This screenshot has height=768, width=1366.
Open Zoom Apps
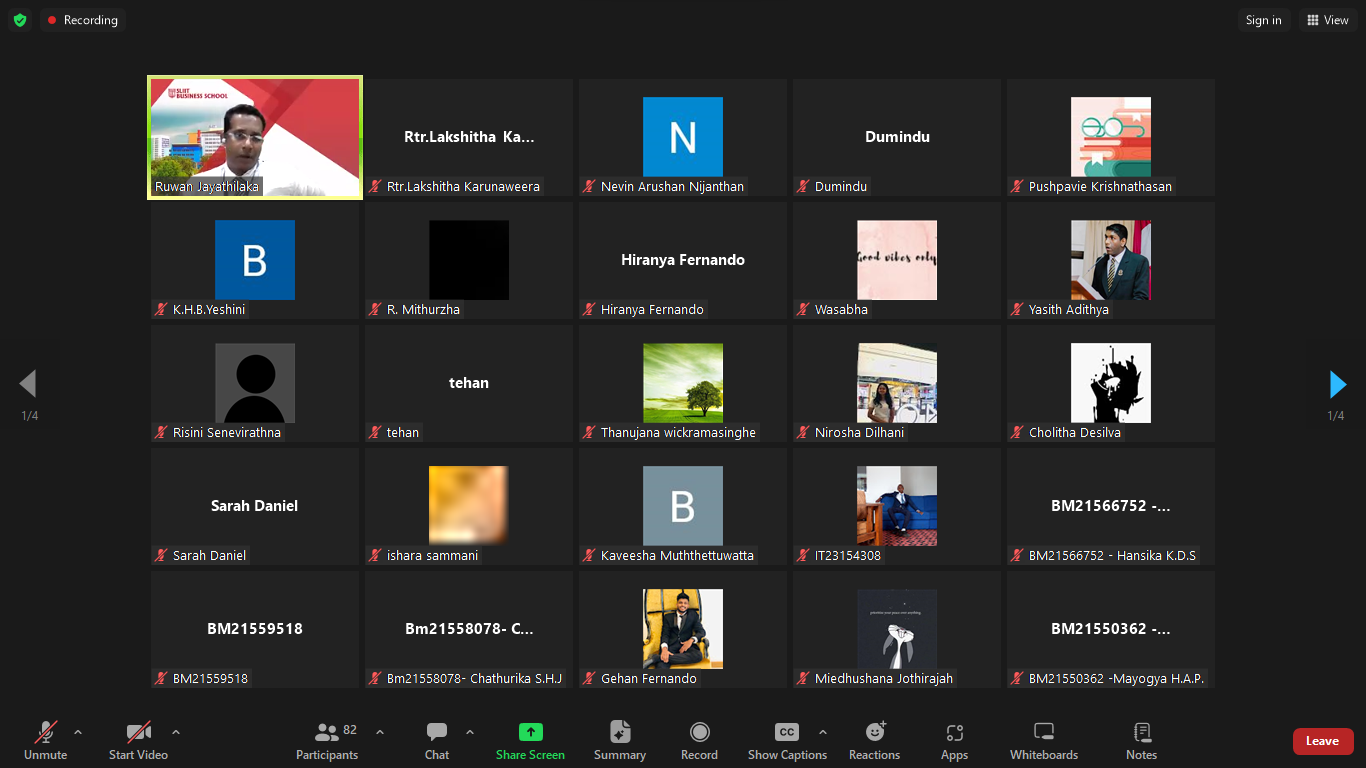tap(954, 740)
